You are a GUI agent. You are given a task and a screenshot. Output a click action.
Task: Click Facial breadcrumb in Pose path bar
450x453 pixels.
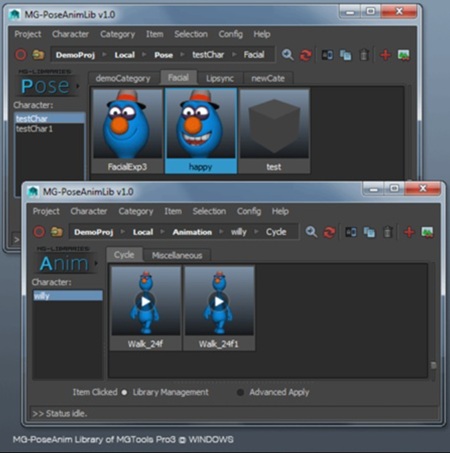[254, 55]
